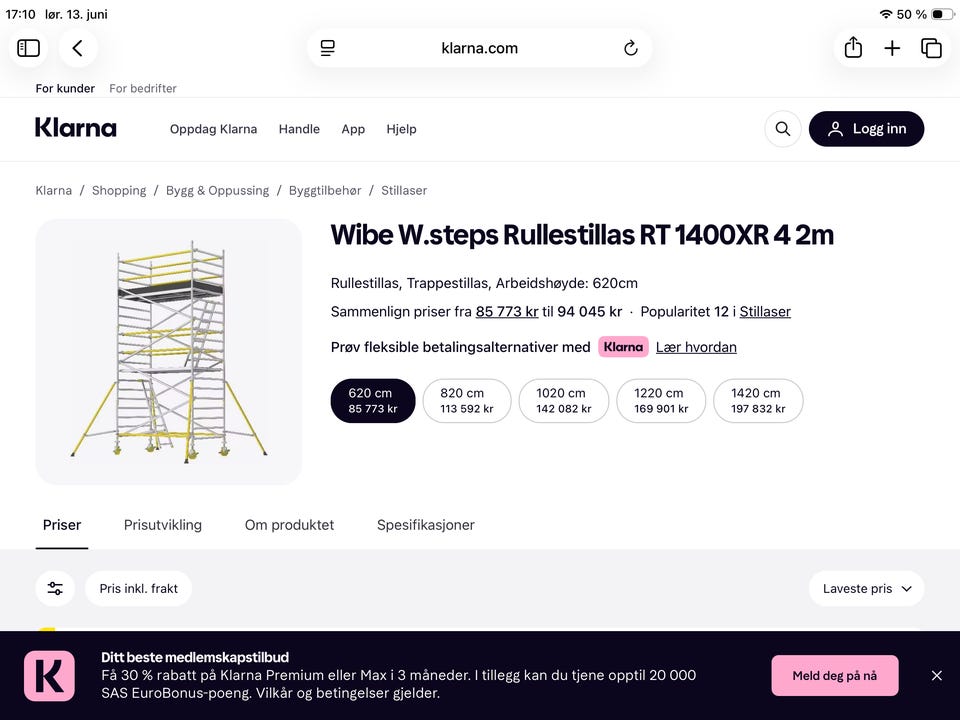Follow the Lær hvordan link
This screenshot has width=960, height=720.
[696, 347]
